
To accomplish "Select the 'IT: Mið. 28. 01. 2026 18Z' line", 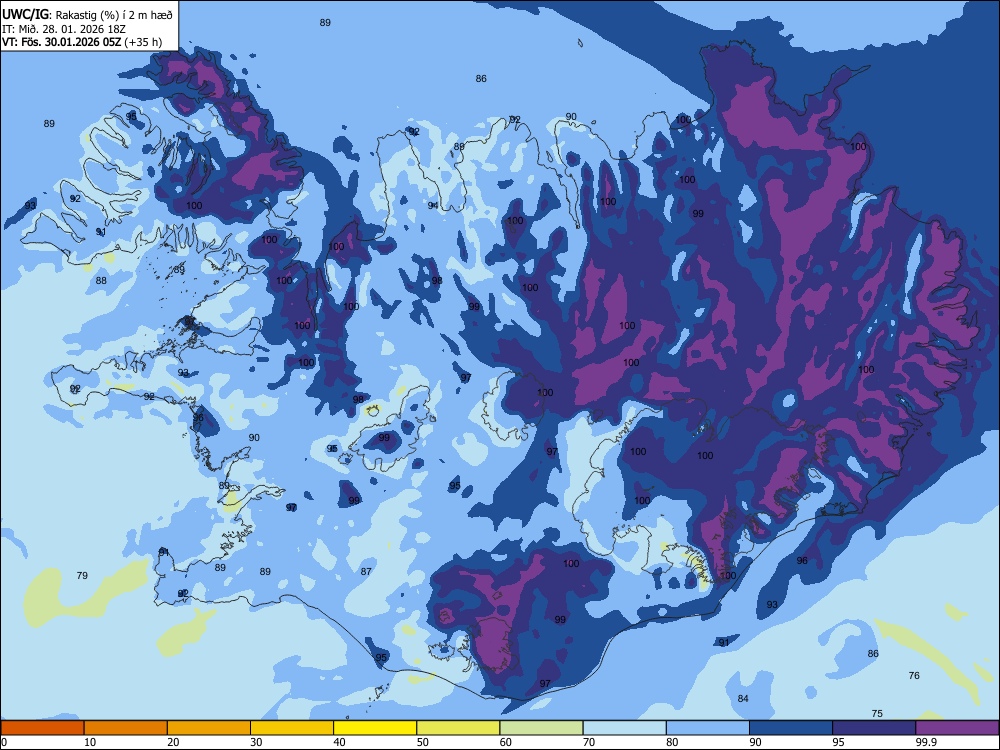I will [64, 29].
